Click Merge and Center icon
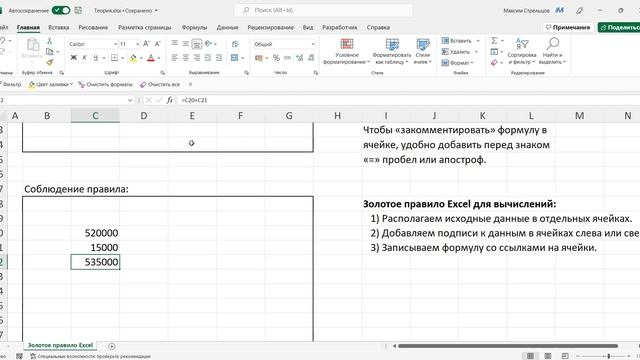The image size is (640, 360). [x=234, y=58]
